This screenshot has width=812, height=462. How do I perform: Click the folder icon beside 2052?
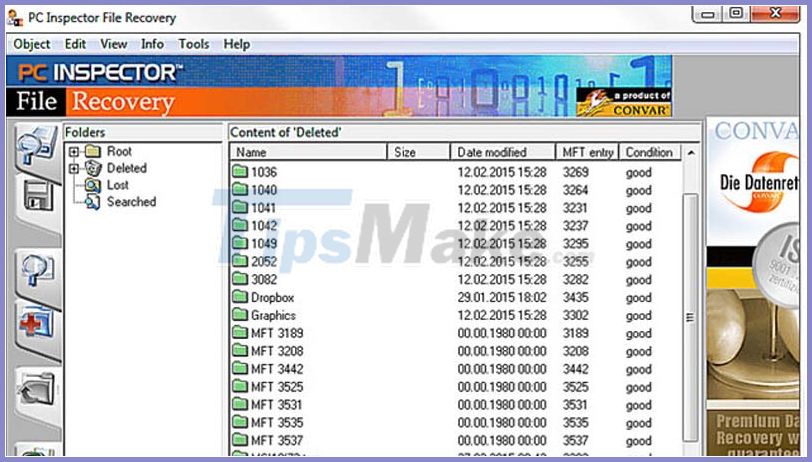coord(240,261)
